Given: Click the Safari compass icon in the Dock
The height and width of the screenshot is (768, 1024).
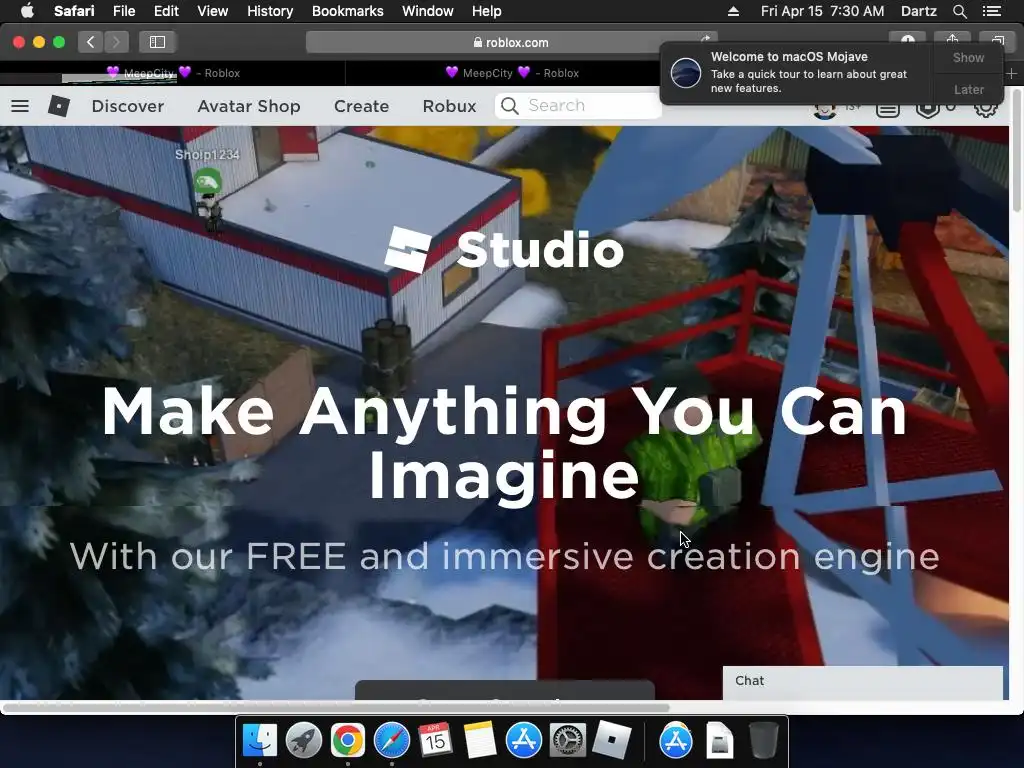Looking at the screenshot, I should tap(392, 741).
